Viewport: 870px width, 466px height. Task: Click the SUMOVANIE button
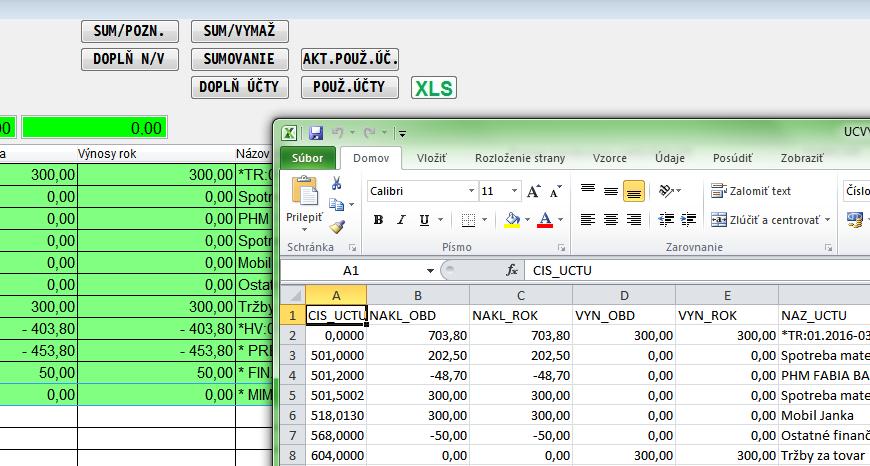(x=240, y=59)
